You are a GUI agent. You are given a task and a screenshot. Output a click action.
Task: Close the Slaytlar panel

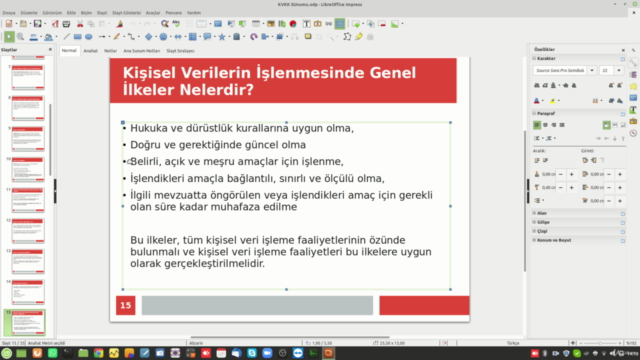(x=50, y=49)
